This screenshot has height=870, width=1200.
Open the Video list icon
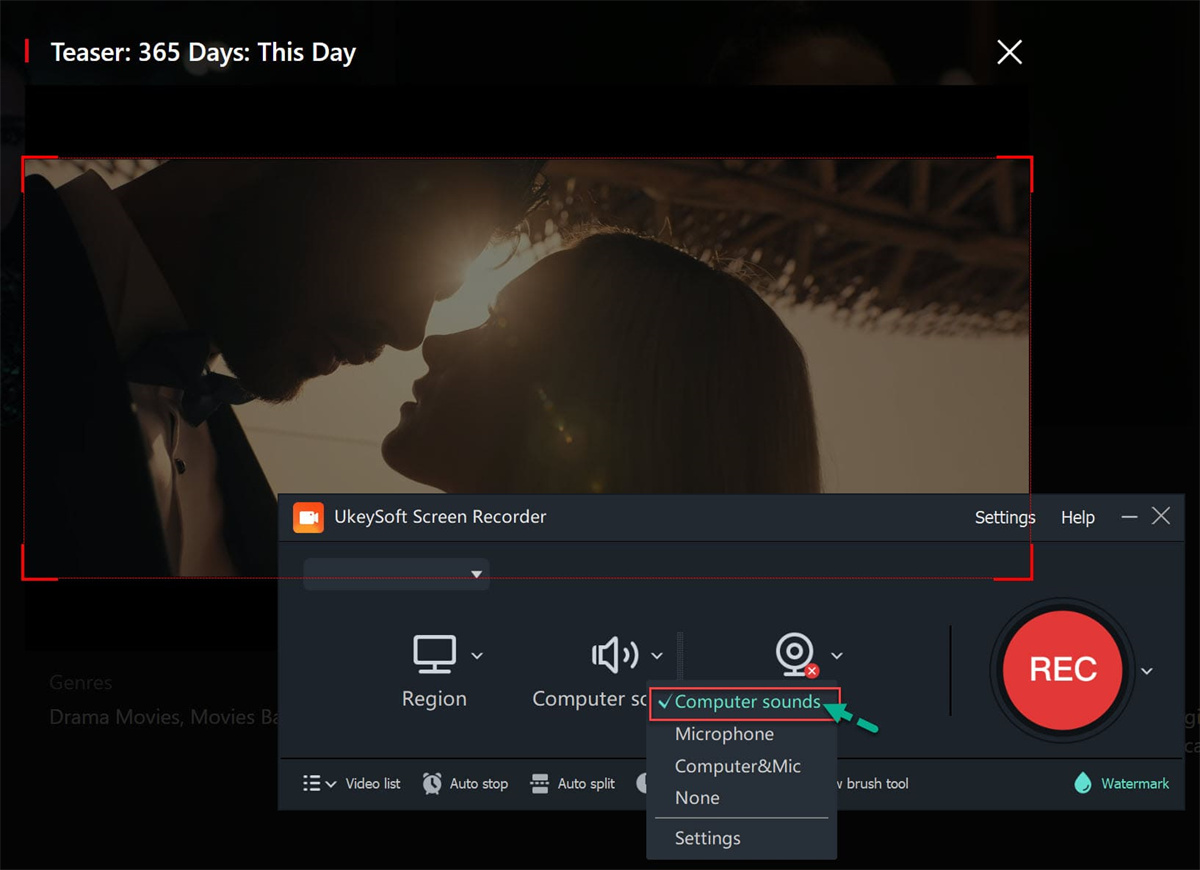[x=312, y=783]
